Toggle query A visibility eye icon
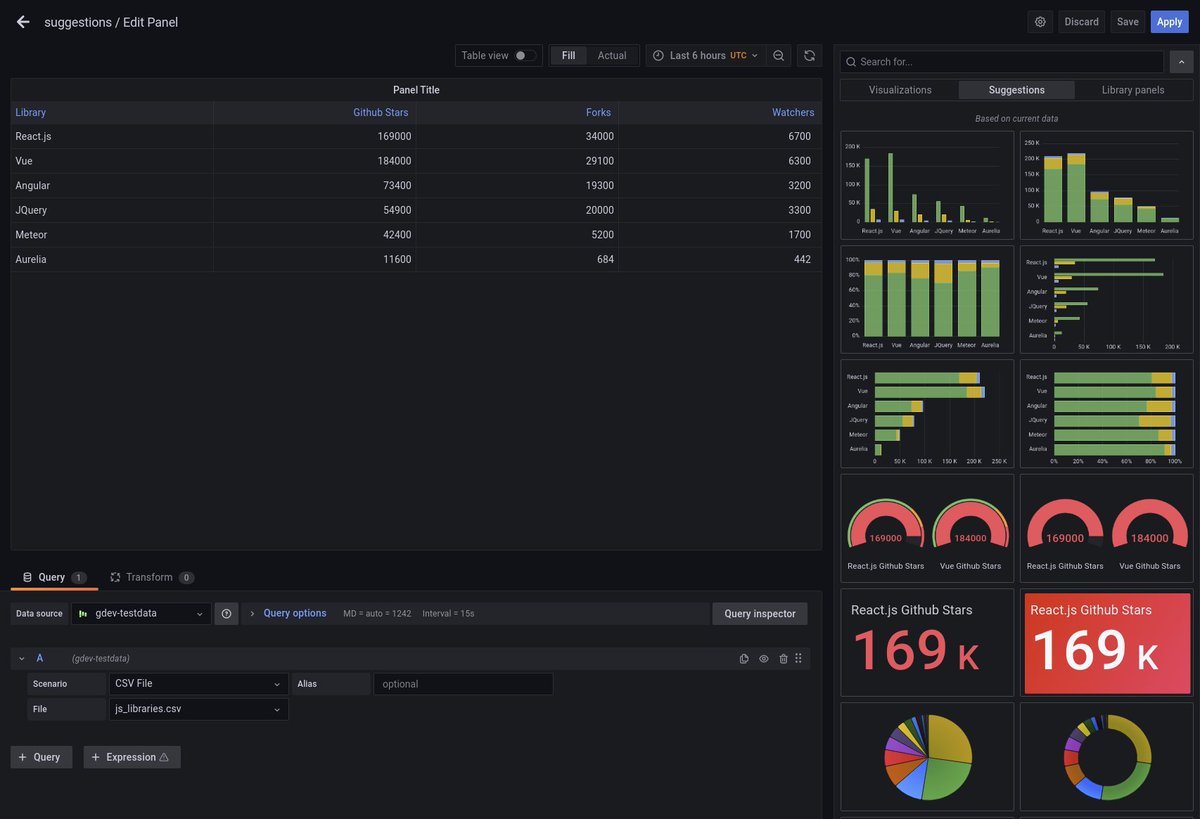This screenshot has height=819, width=1200. pos(764,658)
